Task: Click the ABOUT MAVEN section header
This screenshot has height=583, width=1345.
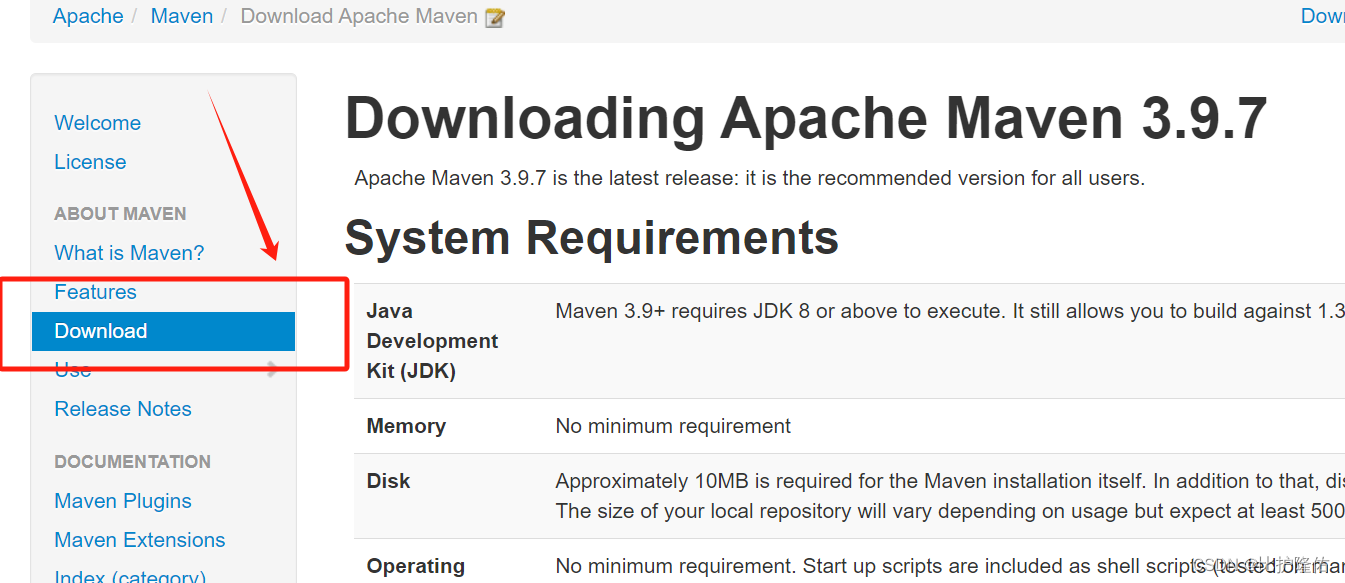Action: 120,214
